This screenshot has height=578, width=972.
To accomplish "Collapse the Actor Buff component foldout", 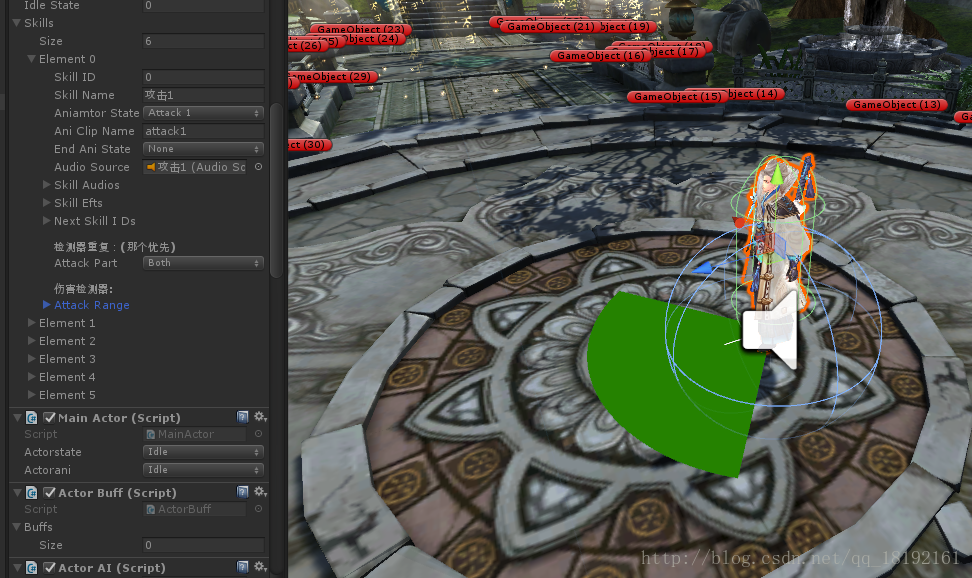I will click(17, 492).
